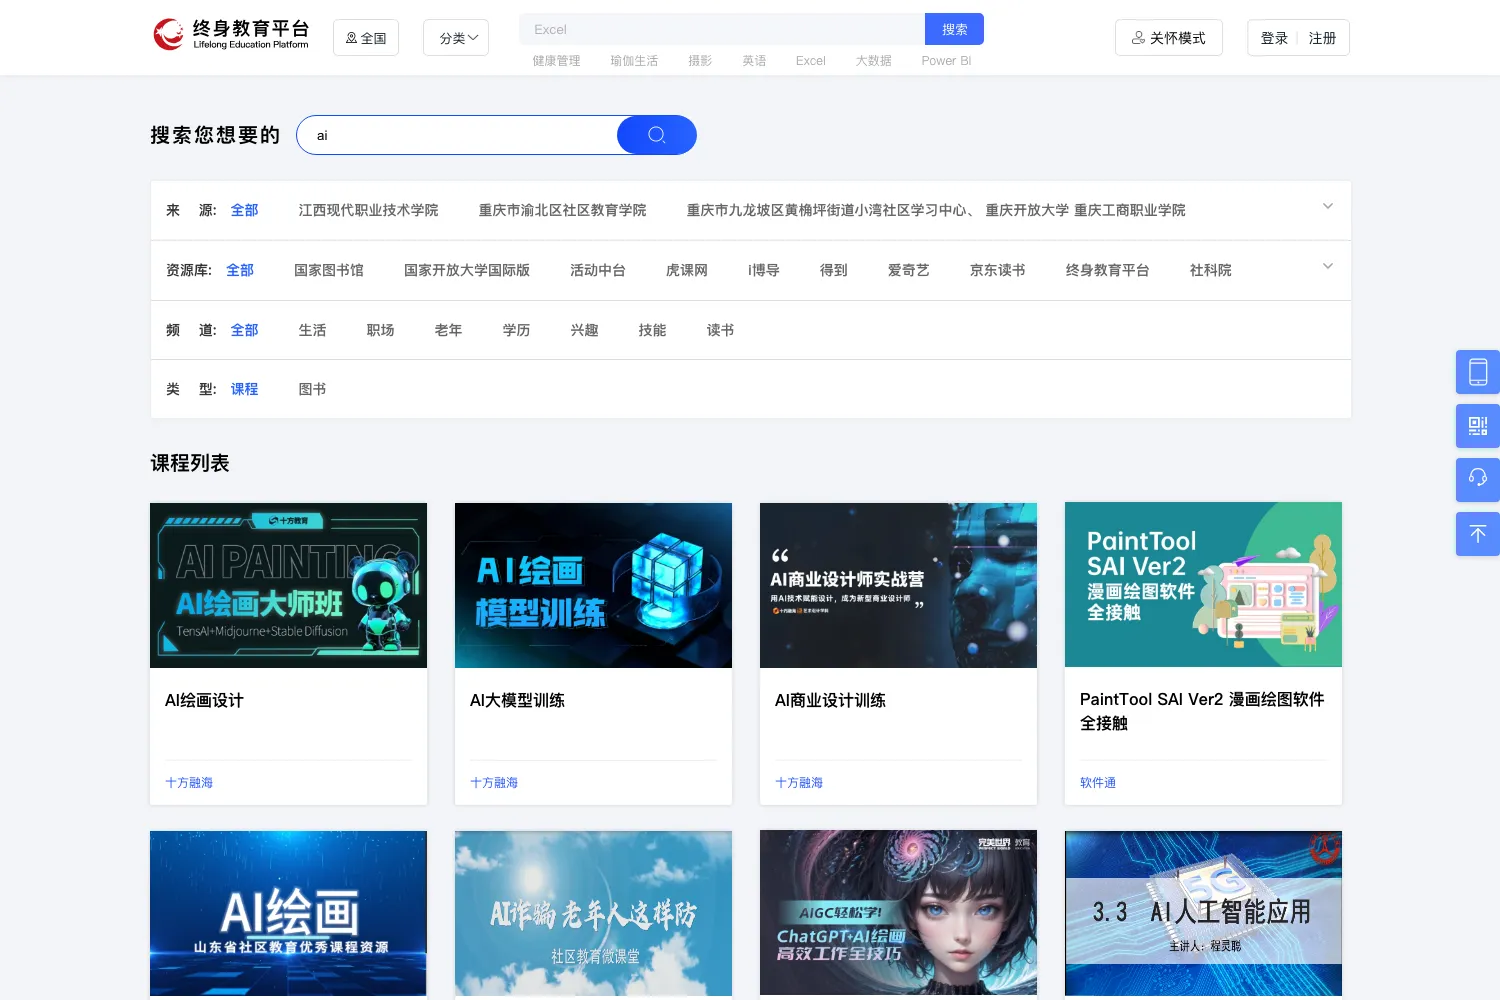This screenshot has width=1500, height=1000.
Task: Enable 关怀模式 care mode
Action: 1168,38
